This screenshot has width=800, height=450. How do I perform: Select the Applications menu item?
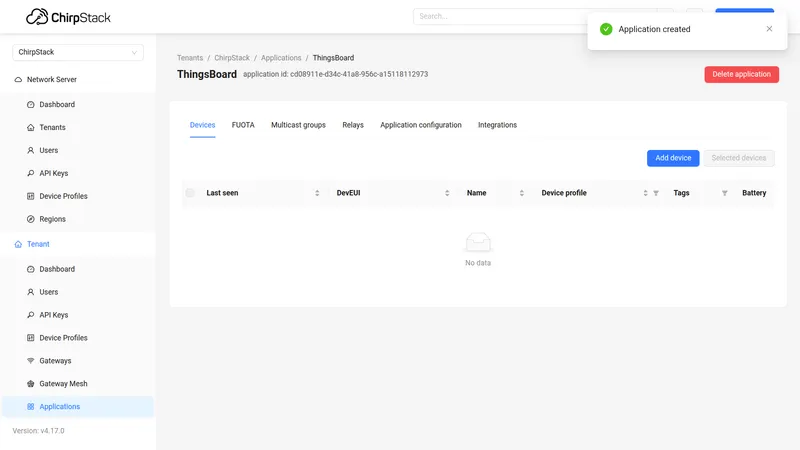[78, 407]
